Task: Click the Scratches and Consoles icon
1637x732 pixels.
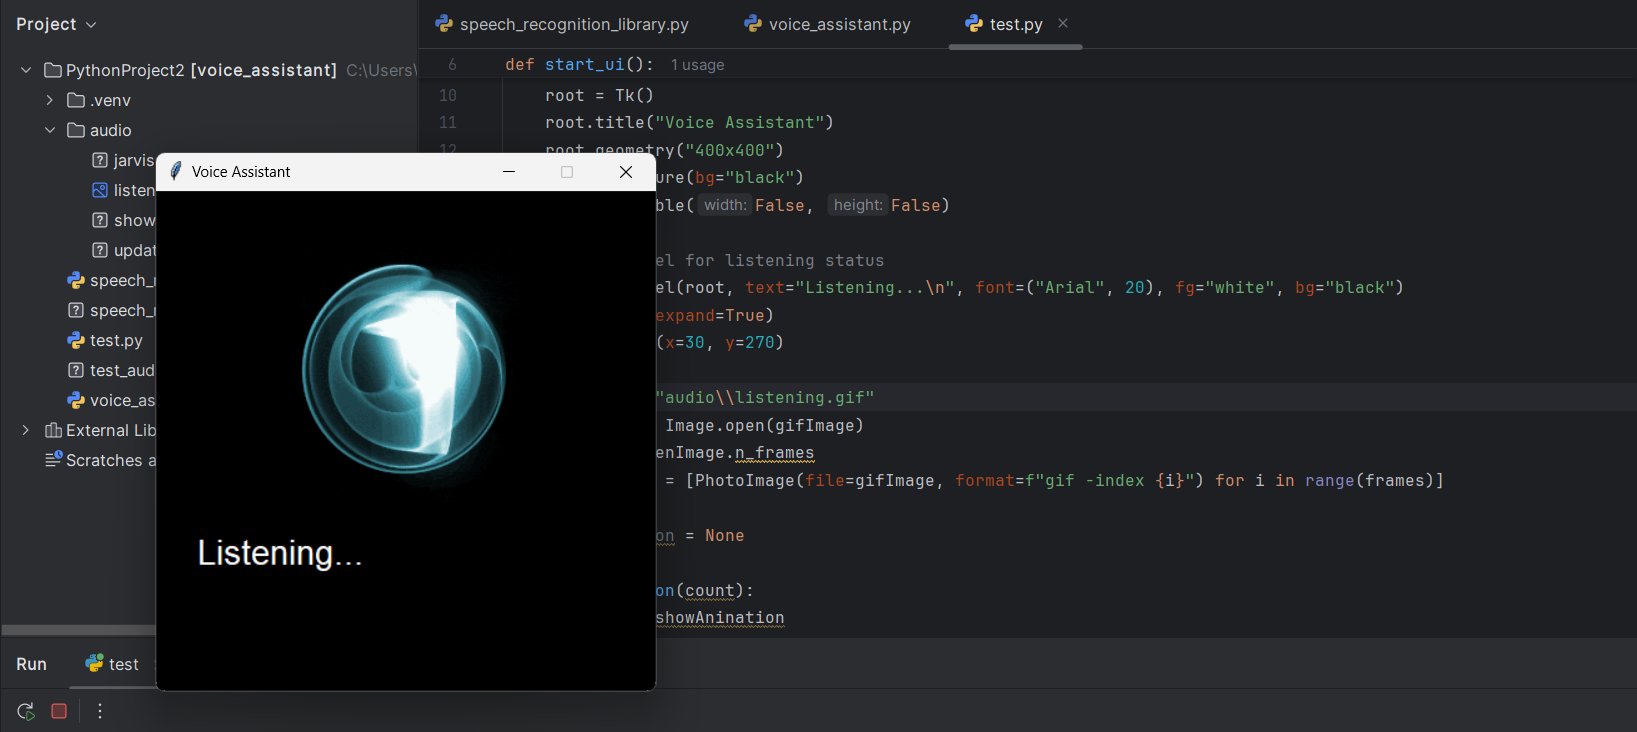Action: [53, 460]
